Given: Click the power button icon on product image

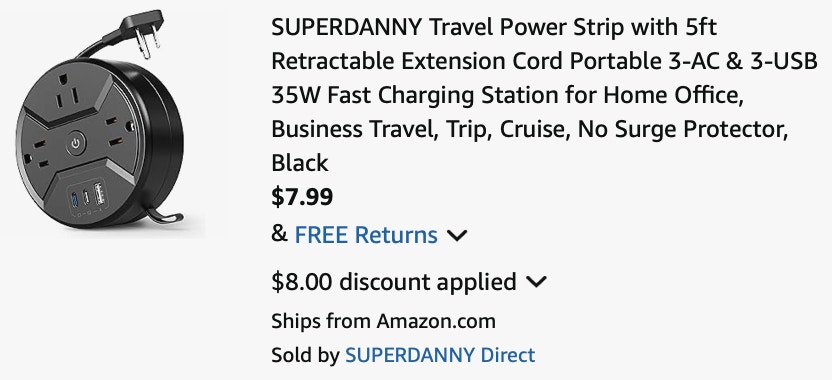Looking at the screenshot, I should pyautogui.click(x=76, y=143).
